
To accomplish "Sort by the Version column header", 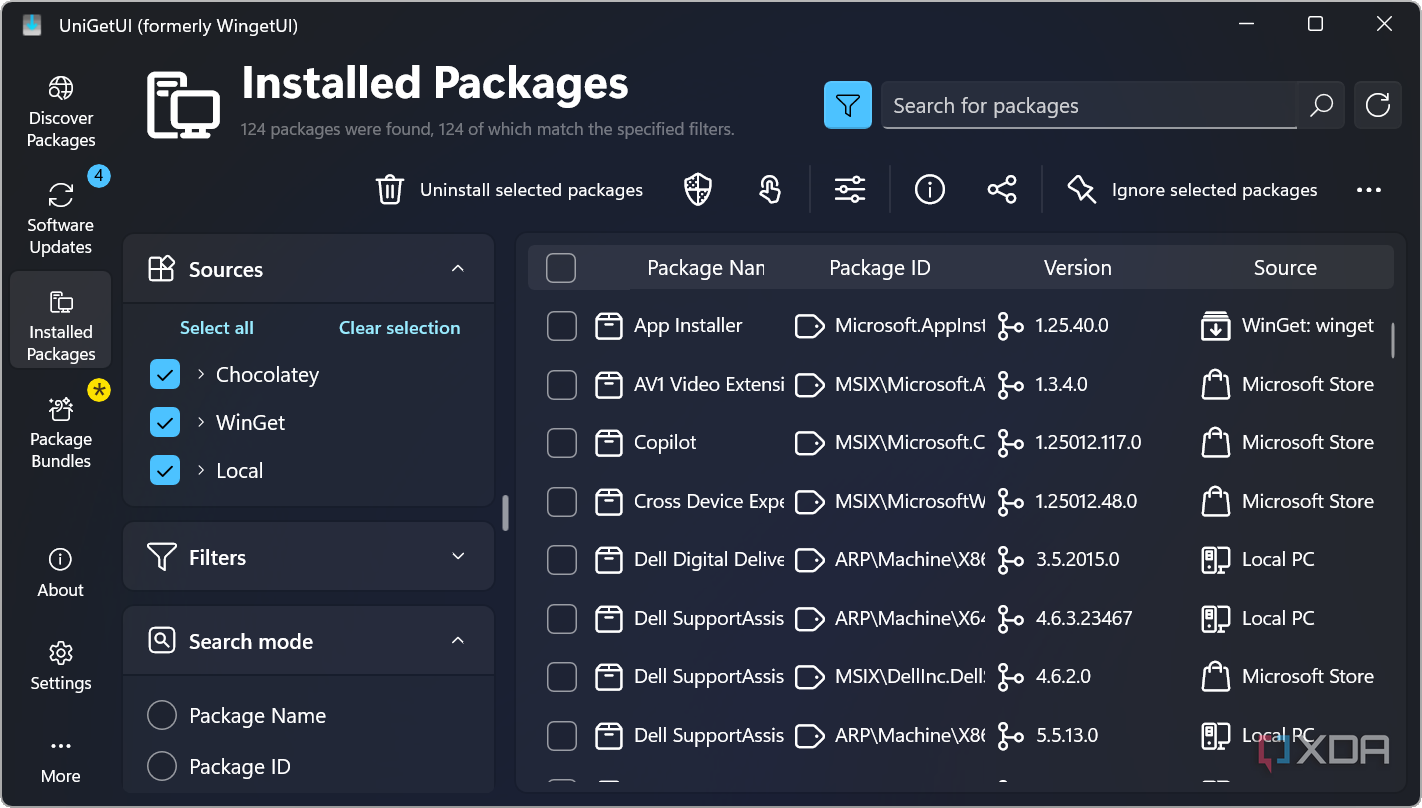I will (1078, 268).
